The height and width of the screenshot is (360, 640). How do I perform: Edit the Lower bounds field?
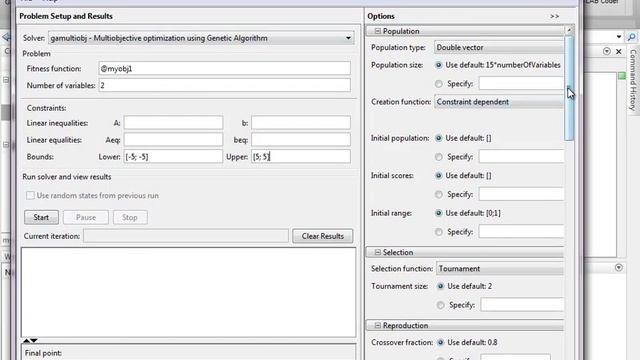point(173,156)
